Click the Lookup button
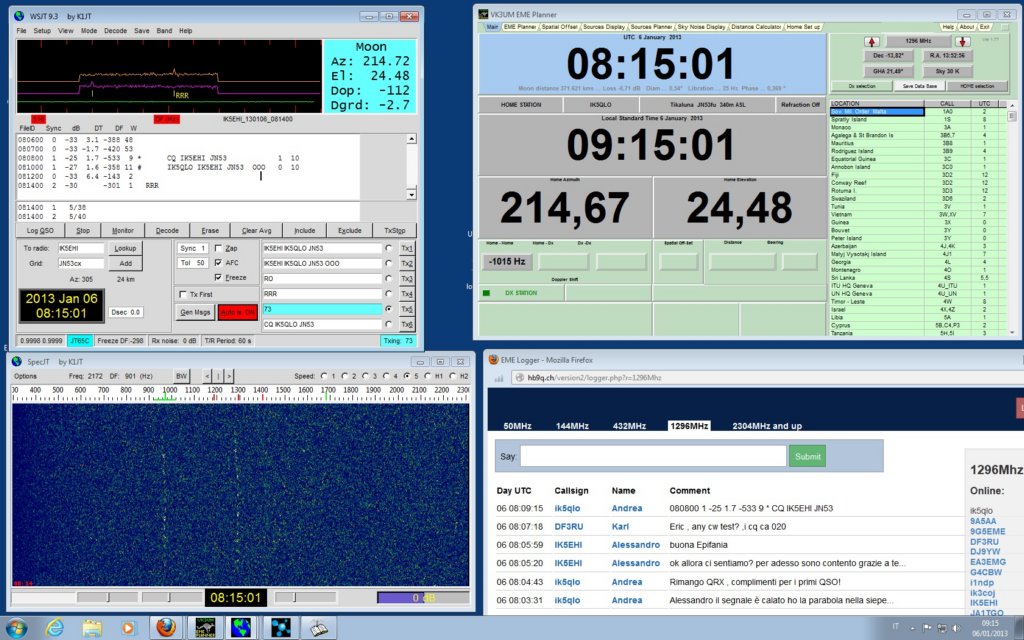Image resolution: width=1024 pixels, height=640 pixels. point(125,248)
